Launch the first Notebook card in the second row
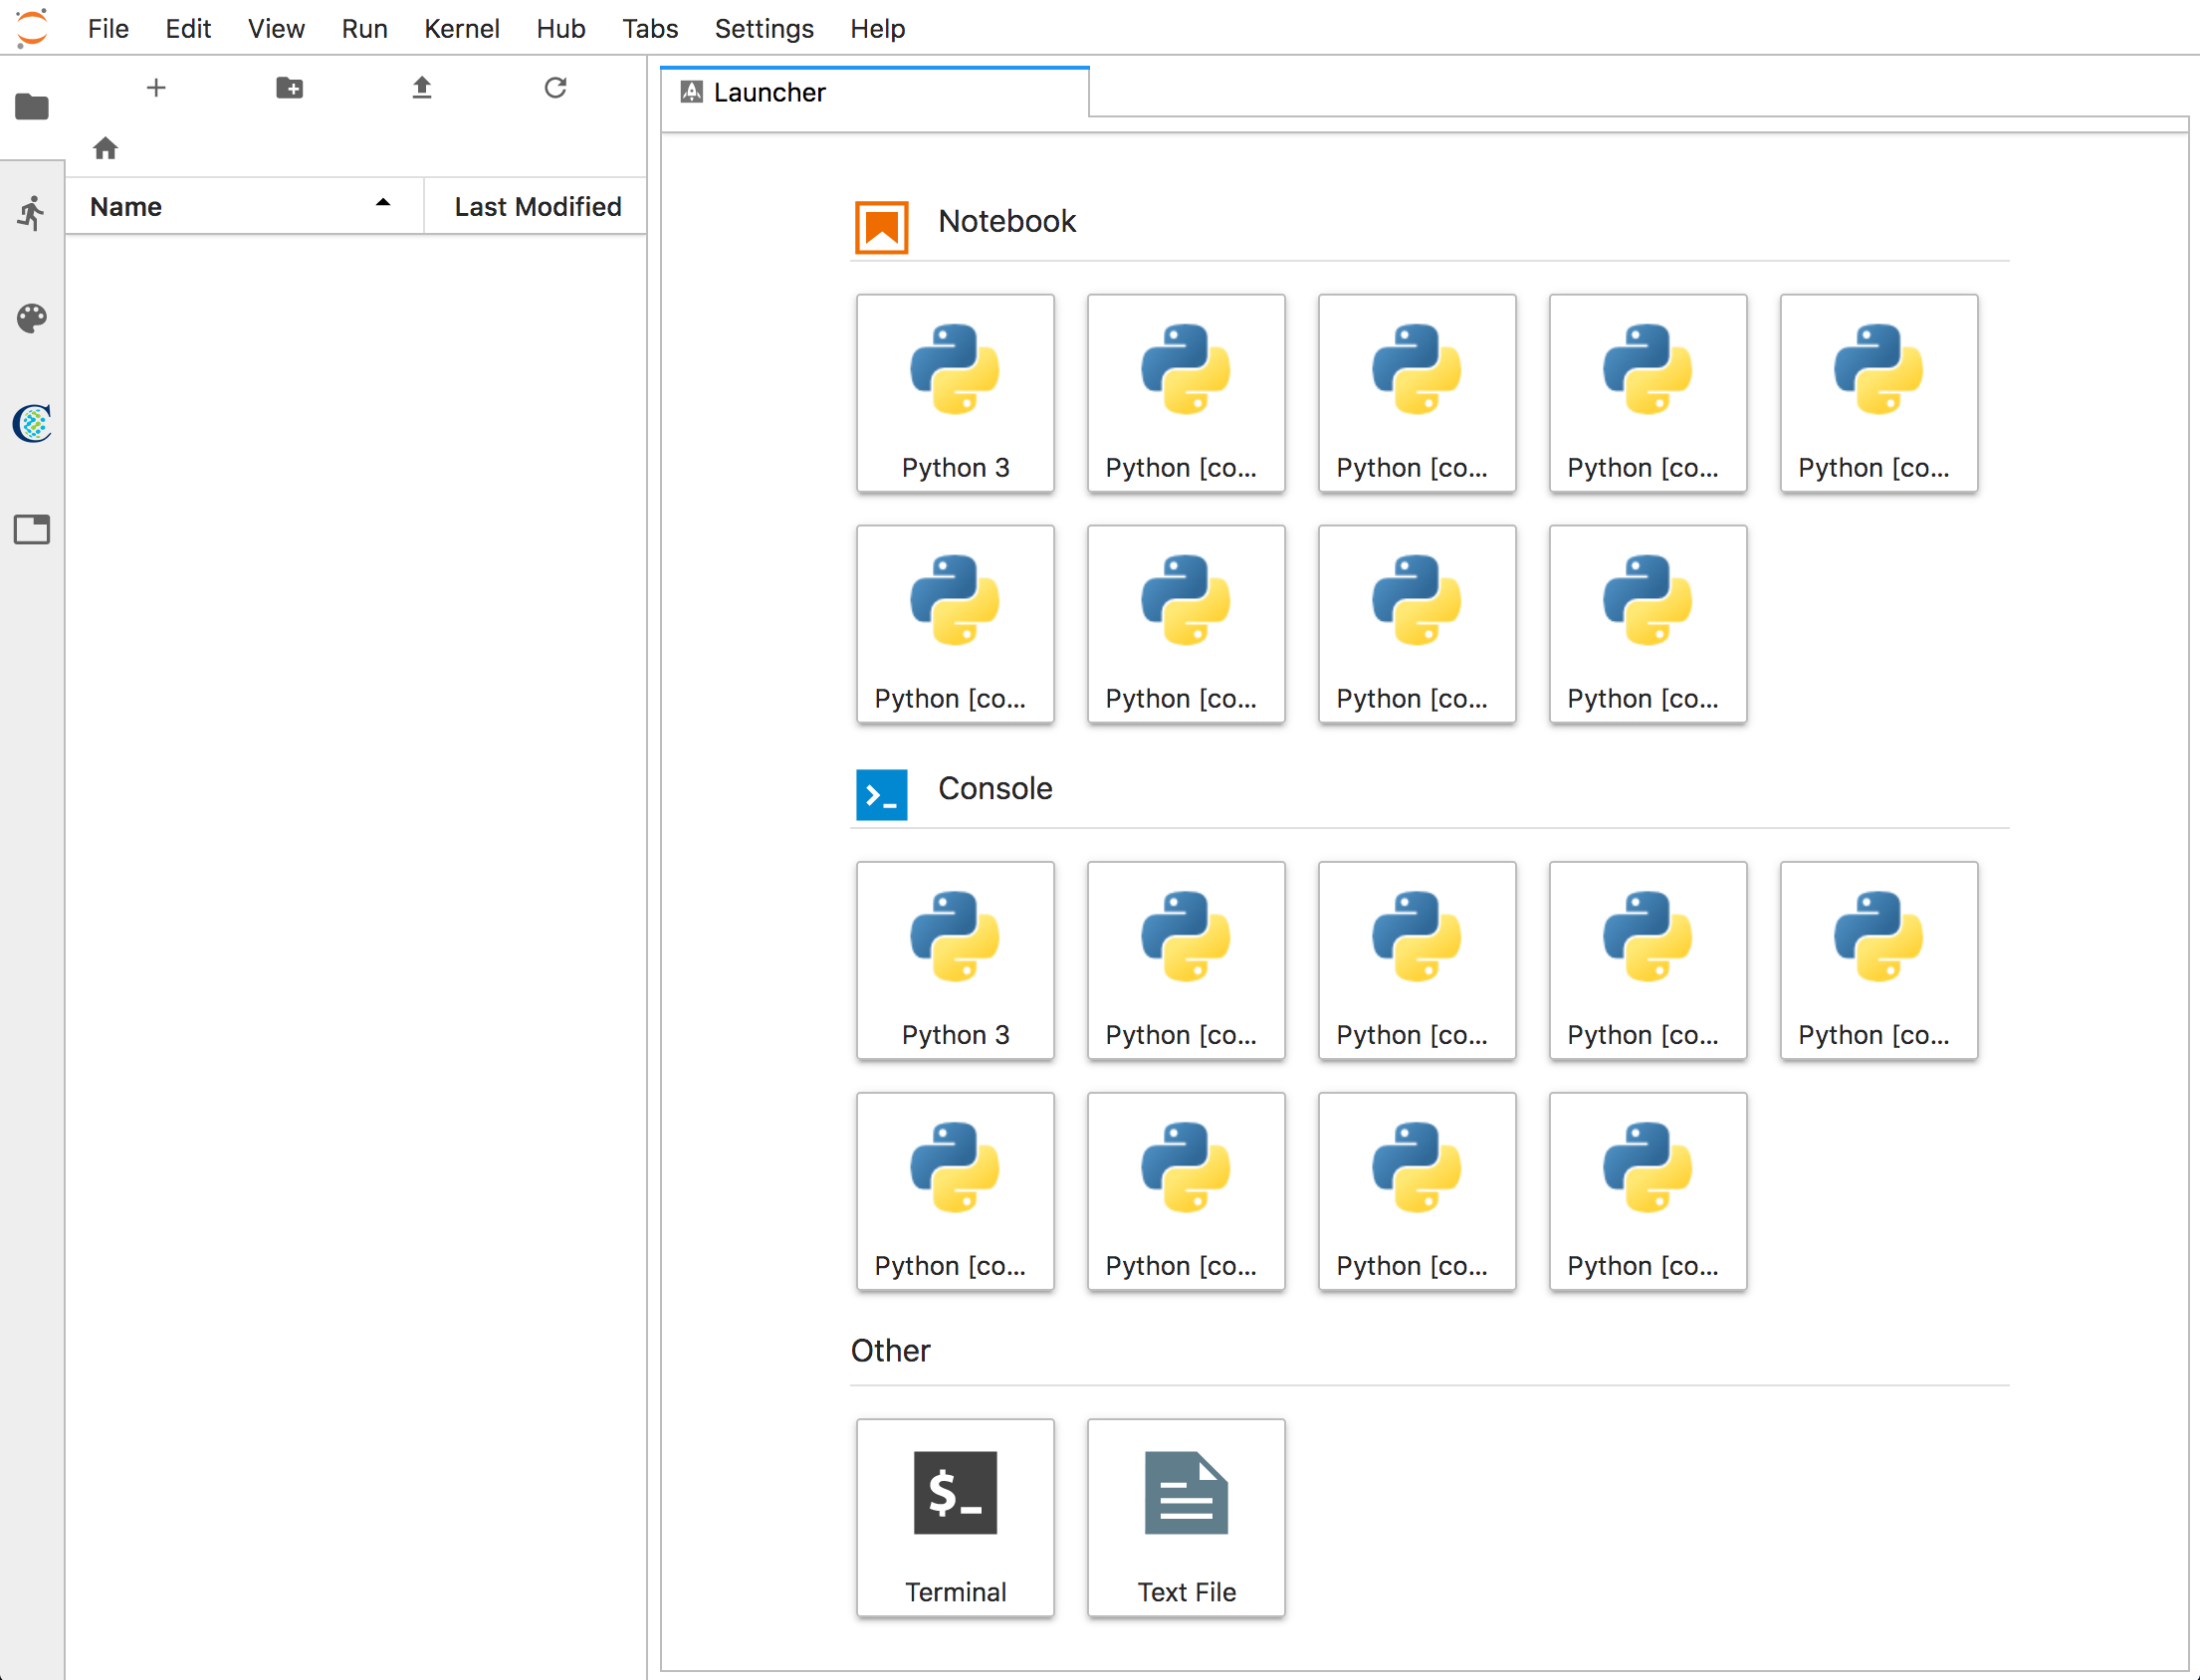 [x=955, y=624]
